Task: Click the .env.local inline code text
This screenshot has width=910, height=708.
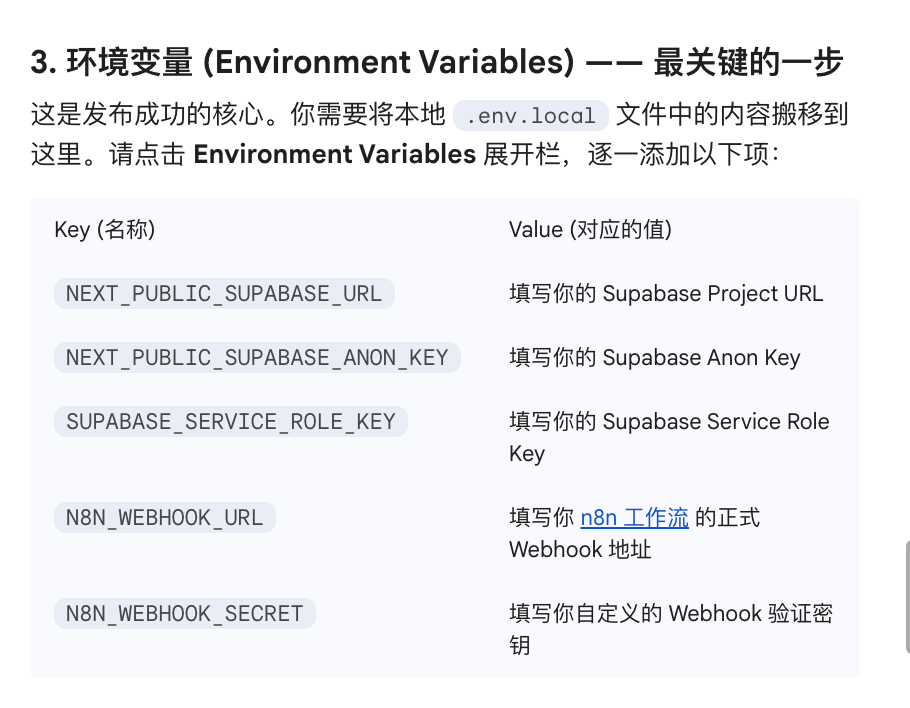Action: 531,115
